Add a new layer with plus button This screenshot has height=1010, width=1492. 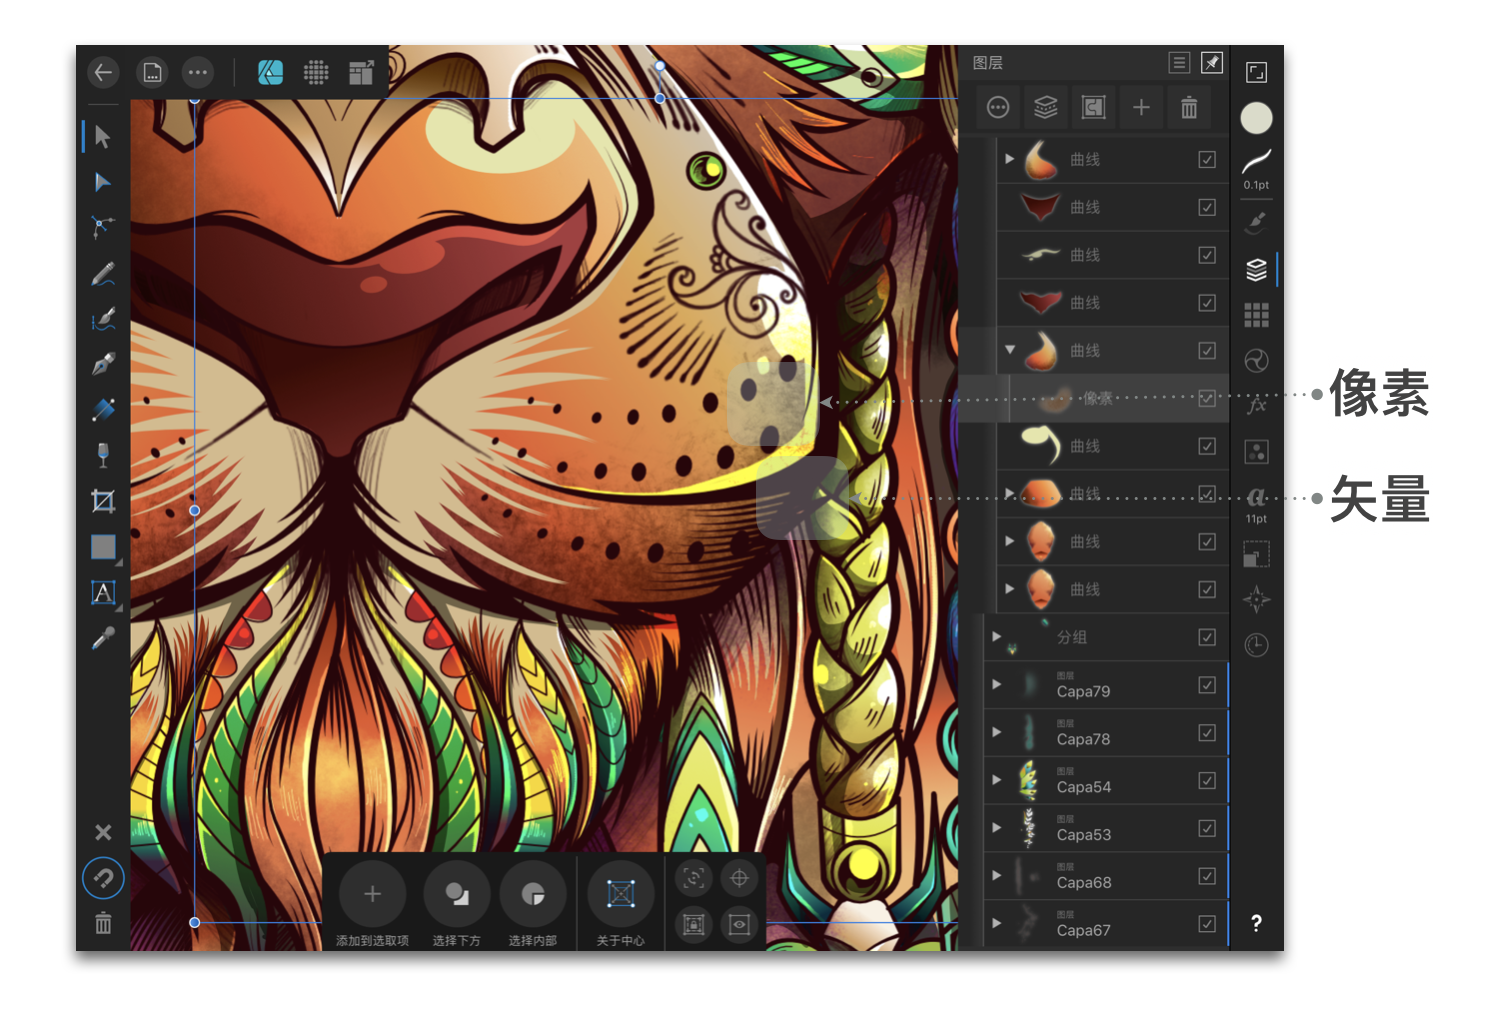click(1141, 107)
